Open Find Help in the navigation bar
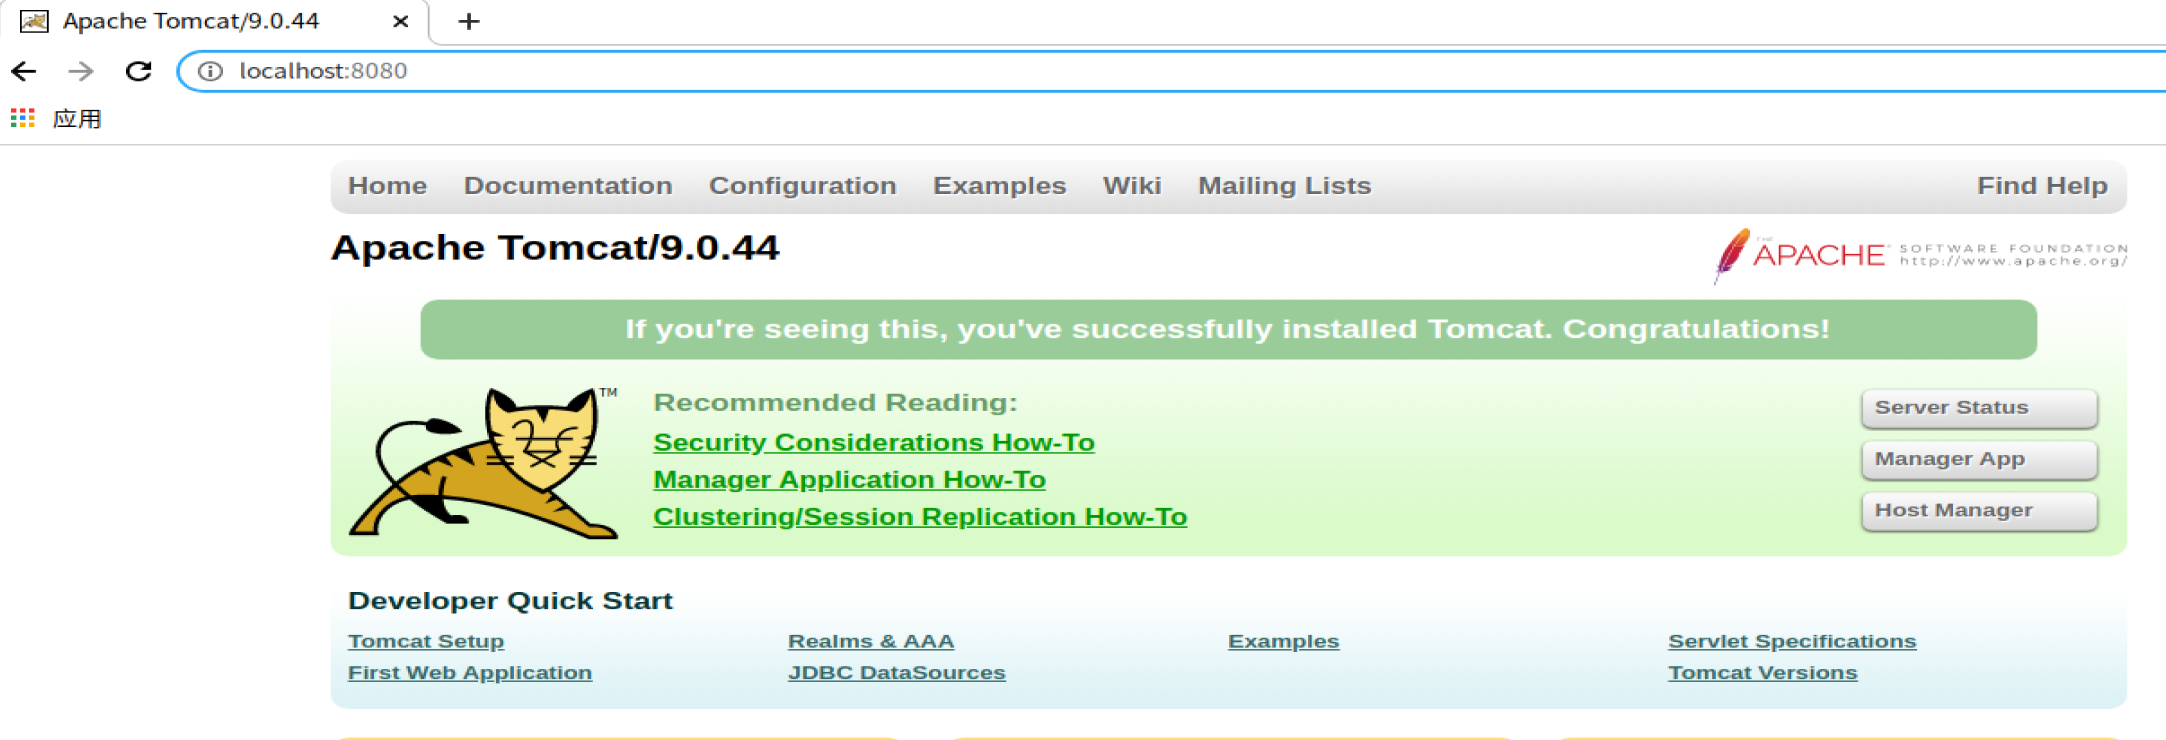 point(2041,186)
